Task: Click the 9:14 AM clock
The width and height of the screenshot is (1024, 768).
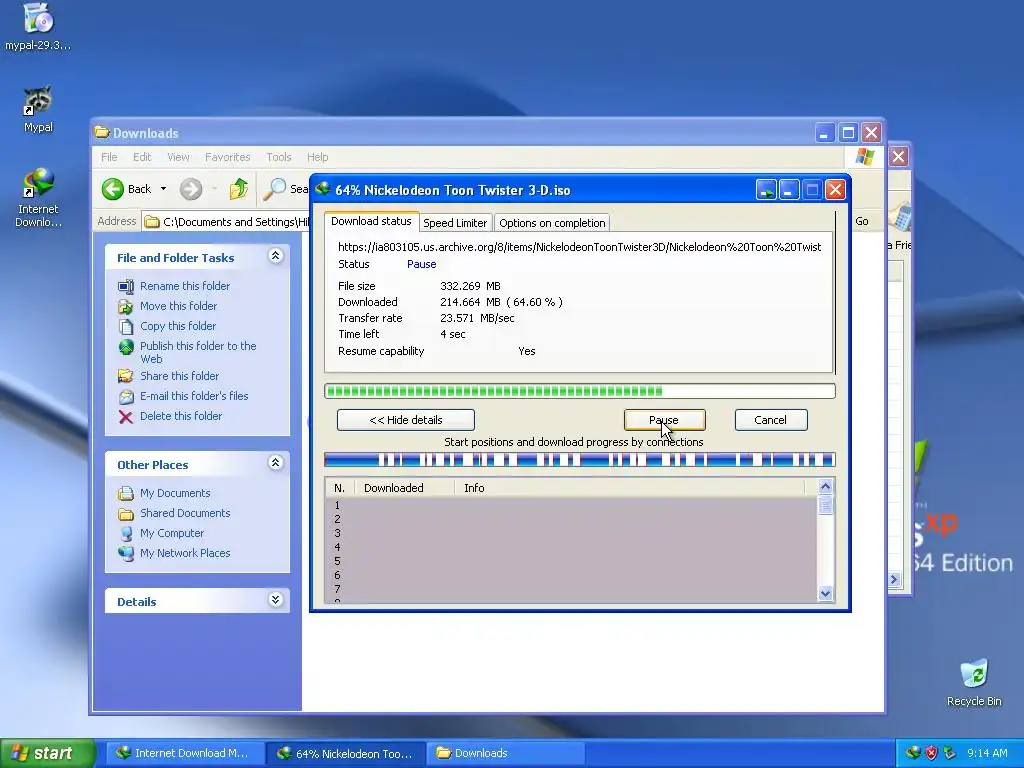Action: [x=987, y=753]
